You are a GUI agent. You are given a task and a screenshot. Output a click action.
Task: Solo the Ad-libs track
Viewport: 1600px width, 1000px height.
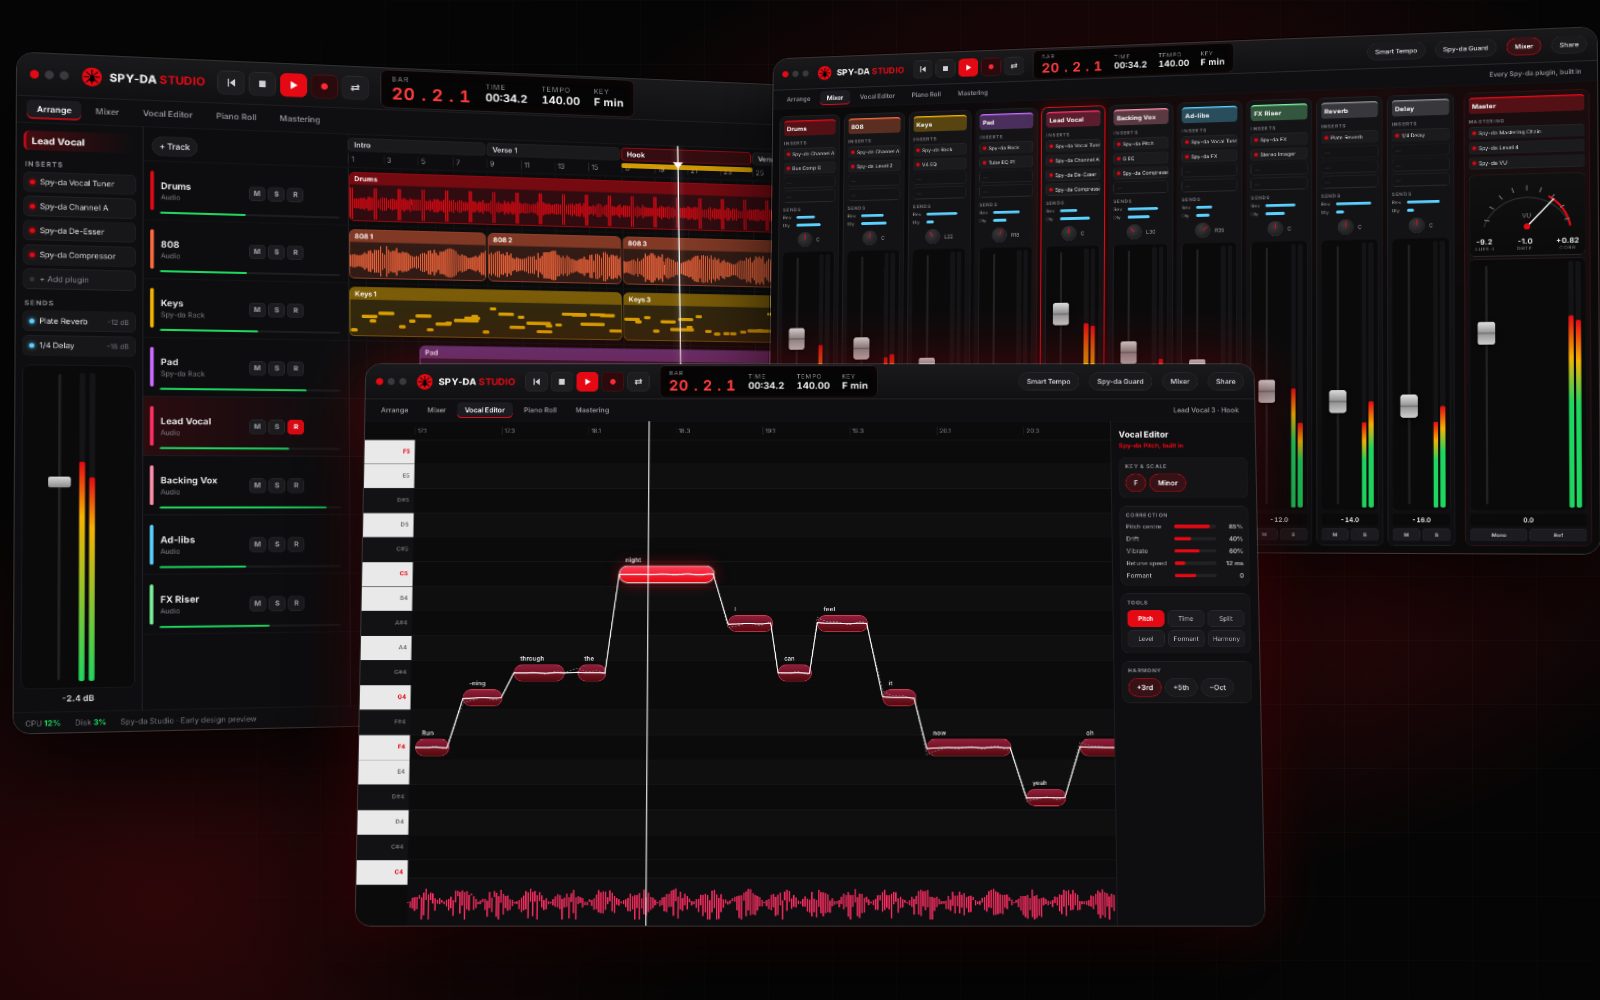pos(277,544)
